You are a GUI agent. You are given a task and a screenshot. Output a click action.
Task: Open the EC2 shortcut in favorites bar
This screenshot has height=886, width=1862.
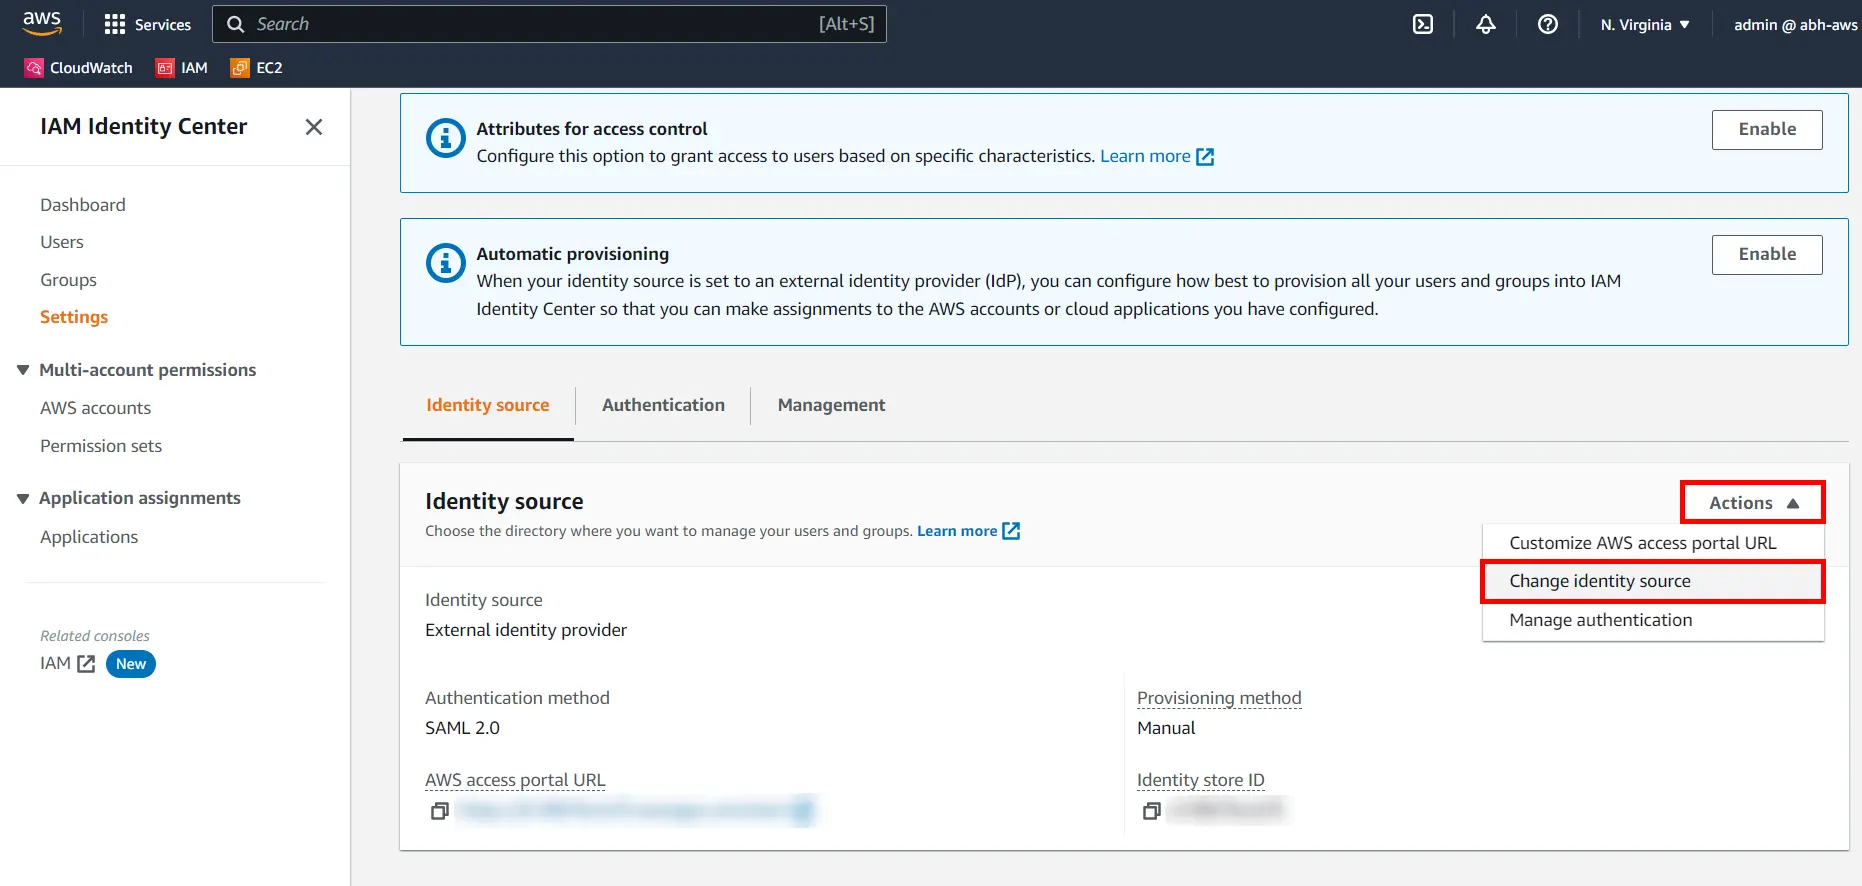pyautogui.click(x=257, y=68)
